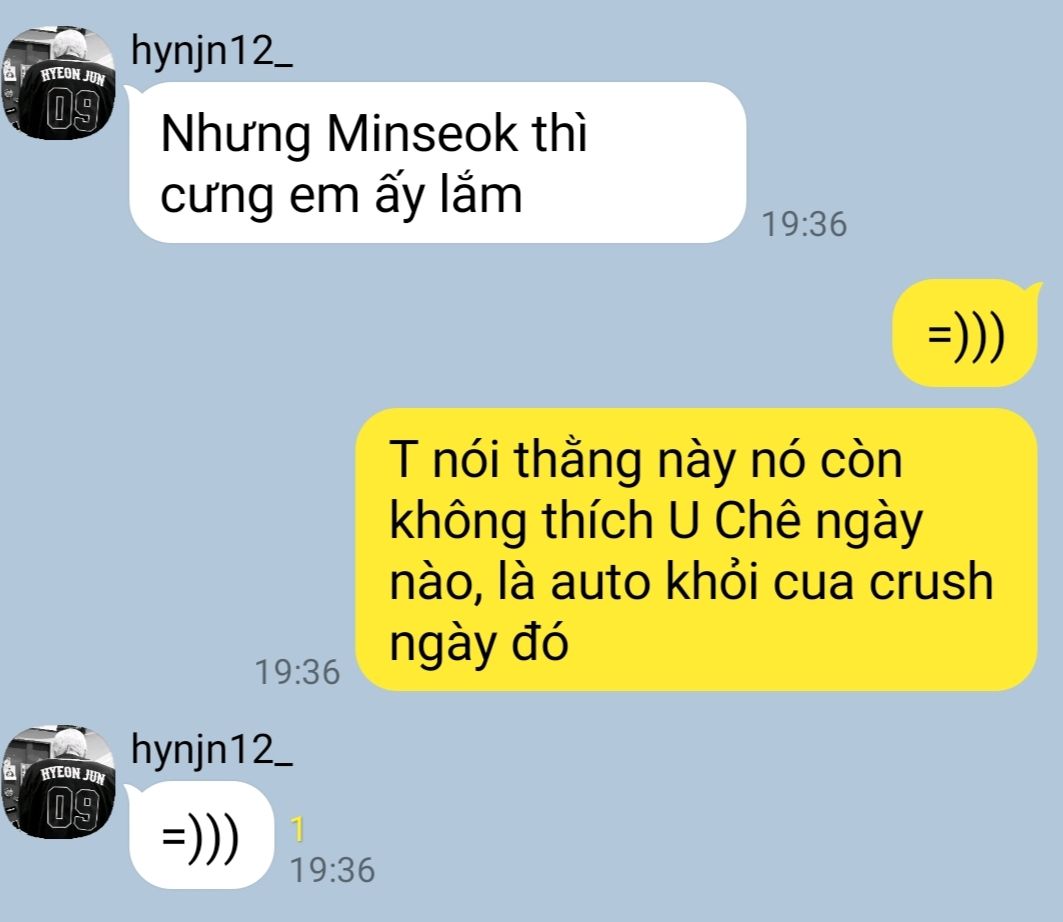Open the lower hynjn12_ profile picture
This screenshot has height=922, width=1063.
58,782
